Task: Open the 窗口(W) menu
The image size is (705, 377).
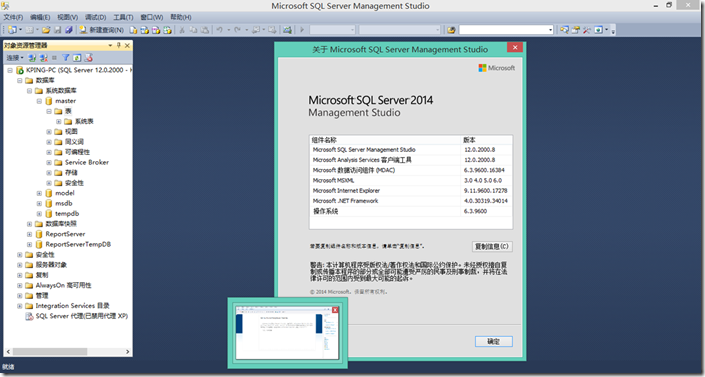Action: [152, 17]
